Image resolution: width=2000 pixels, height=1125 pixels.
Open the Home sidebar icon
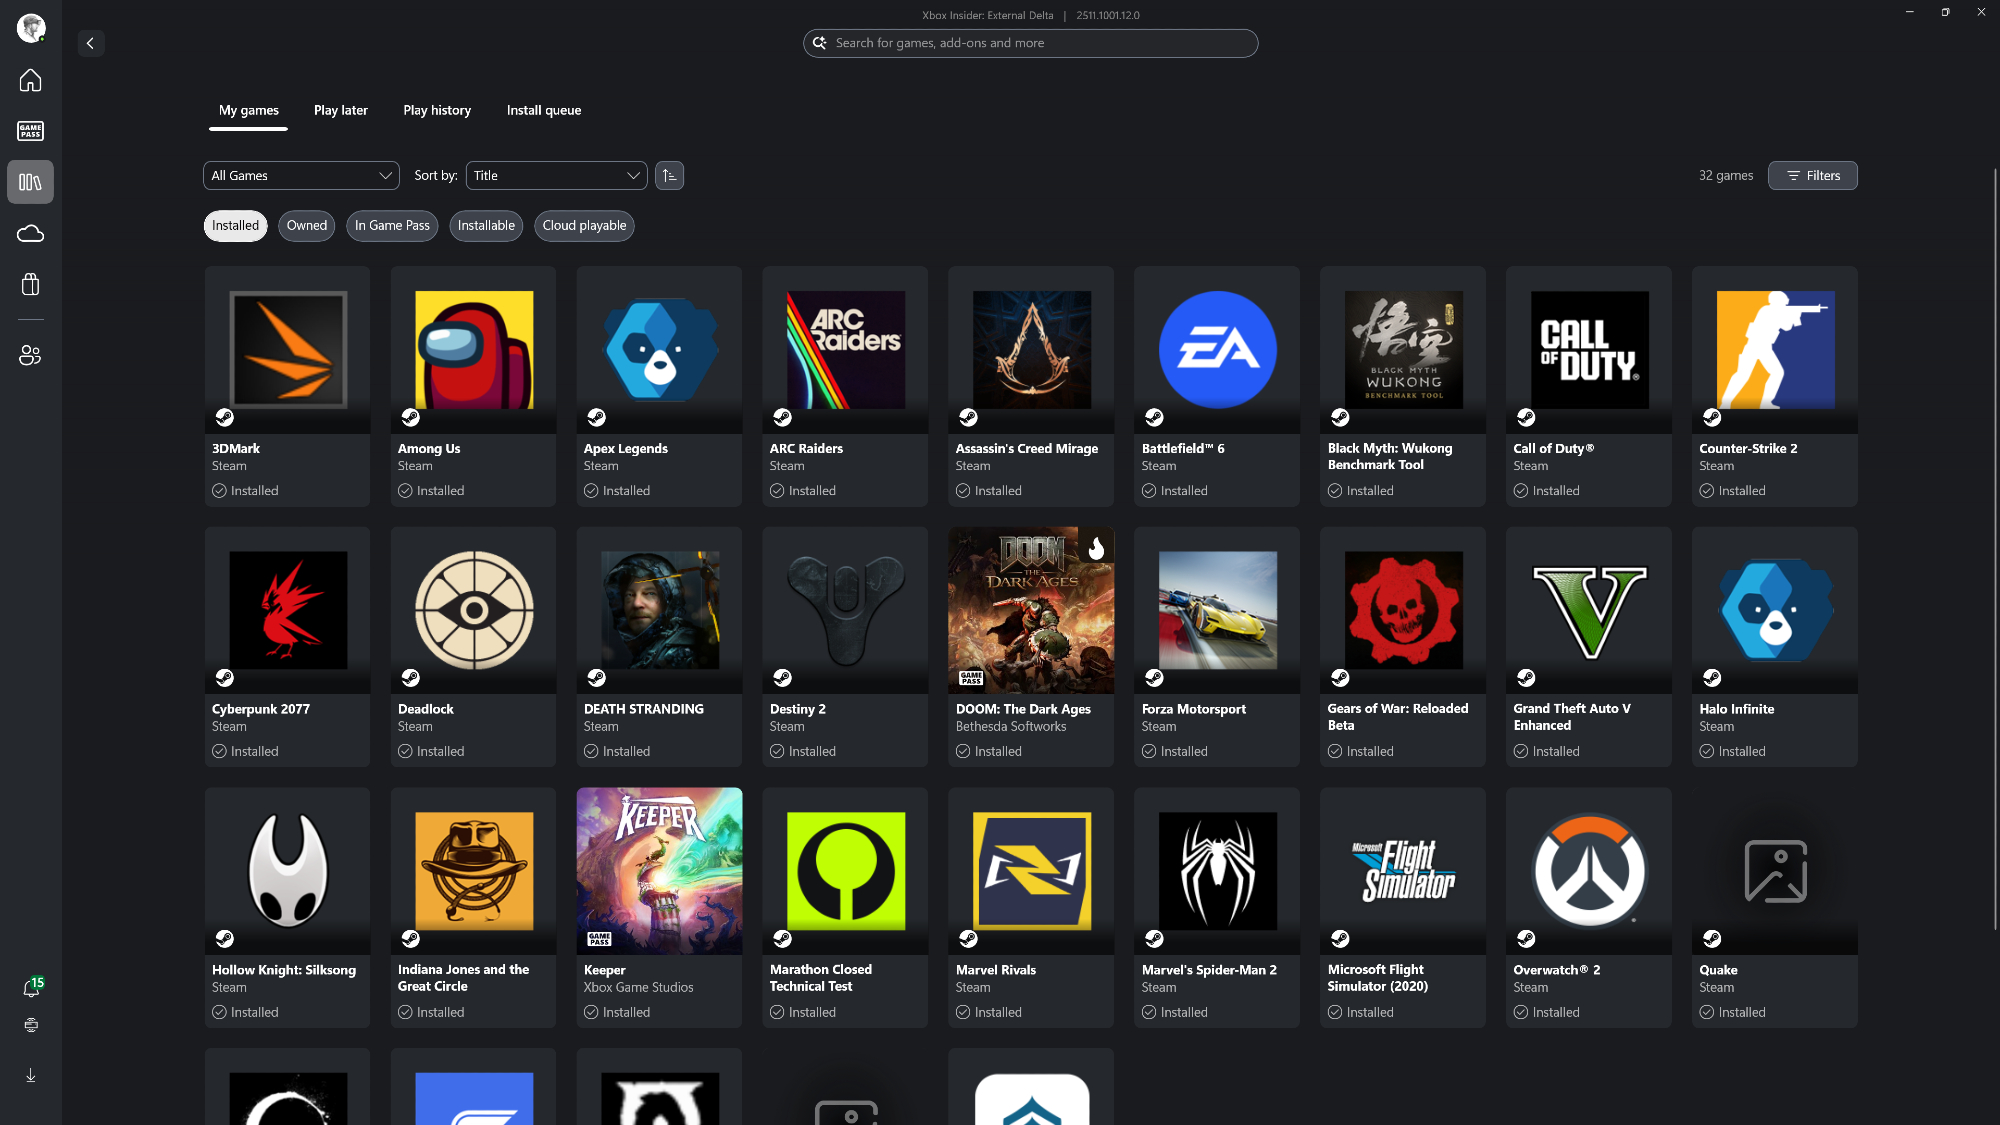click(30, 80)
